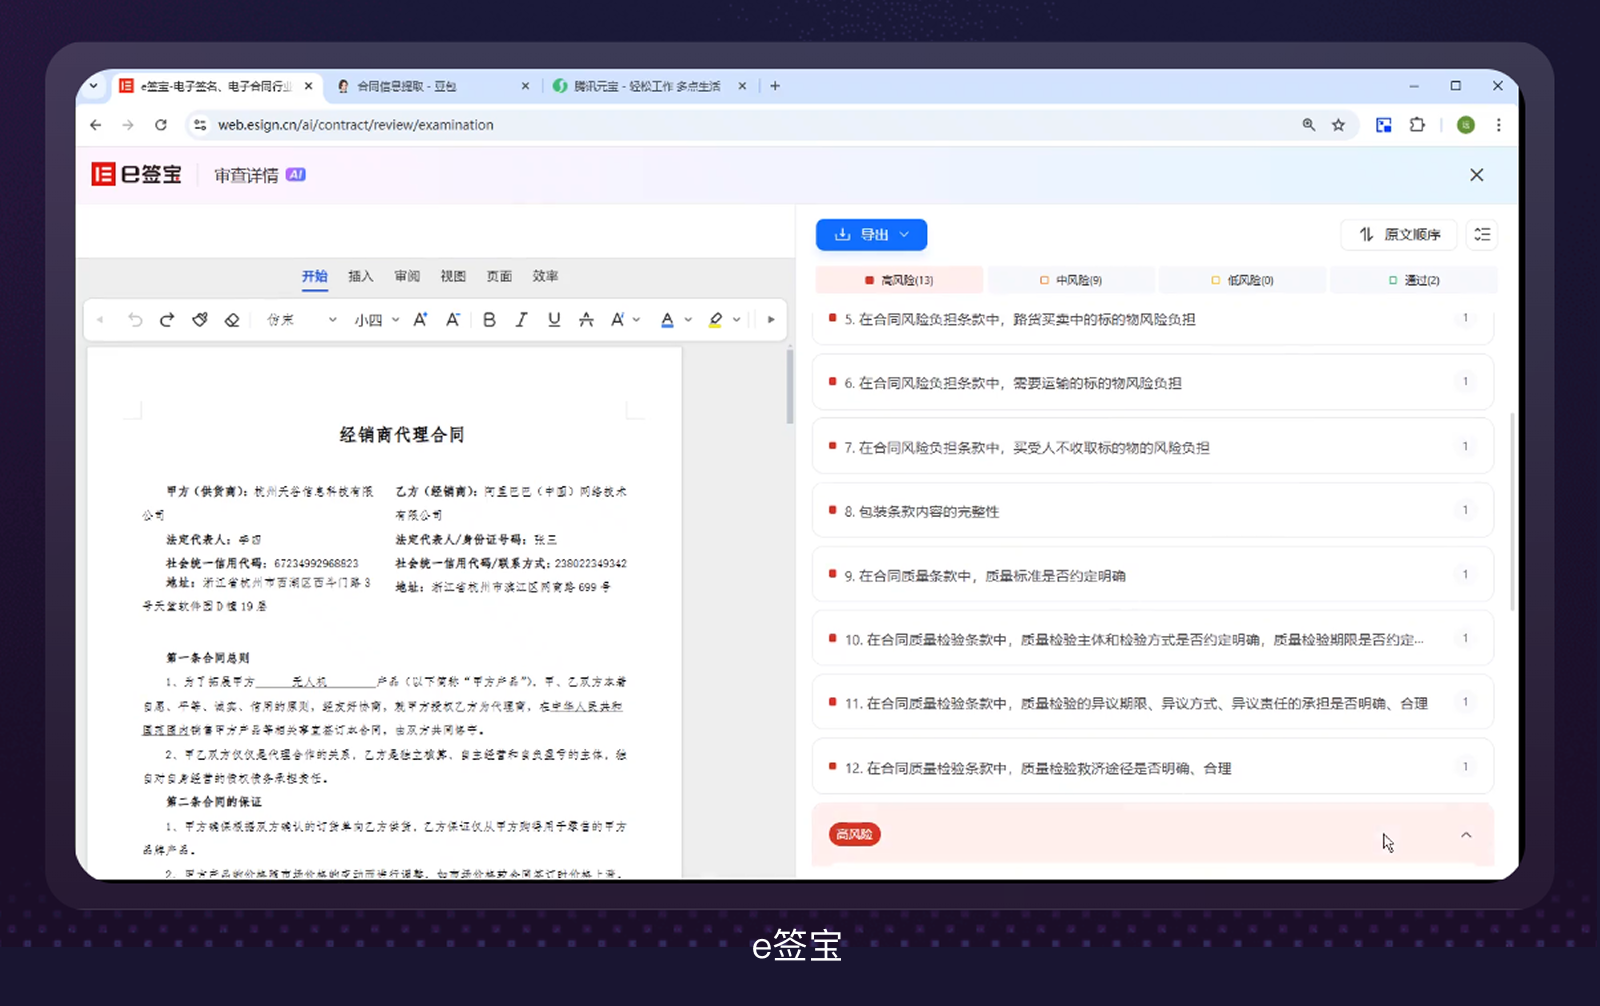Select the format painter tool in the editor toolbar
Image resolution: width=1600 pixels, height=1006 pixels.
[x=200, y=319]
